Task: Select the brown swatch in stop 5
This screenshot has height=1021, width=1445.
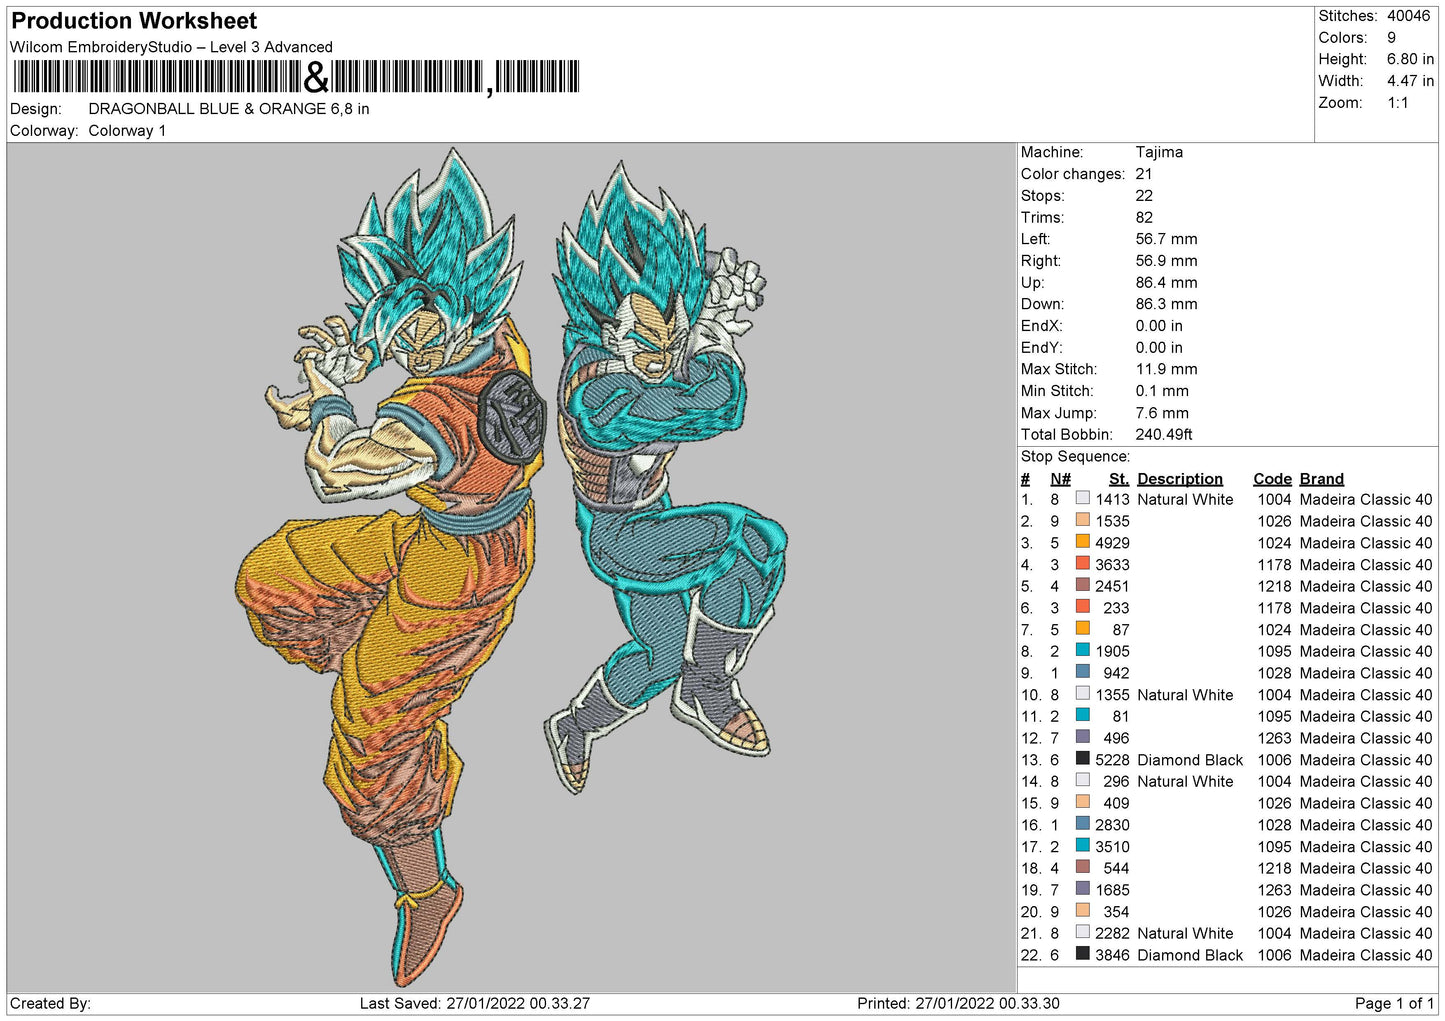Action: [x=1082, y=585]
